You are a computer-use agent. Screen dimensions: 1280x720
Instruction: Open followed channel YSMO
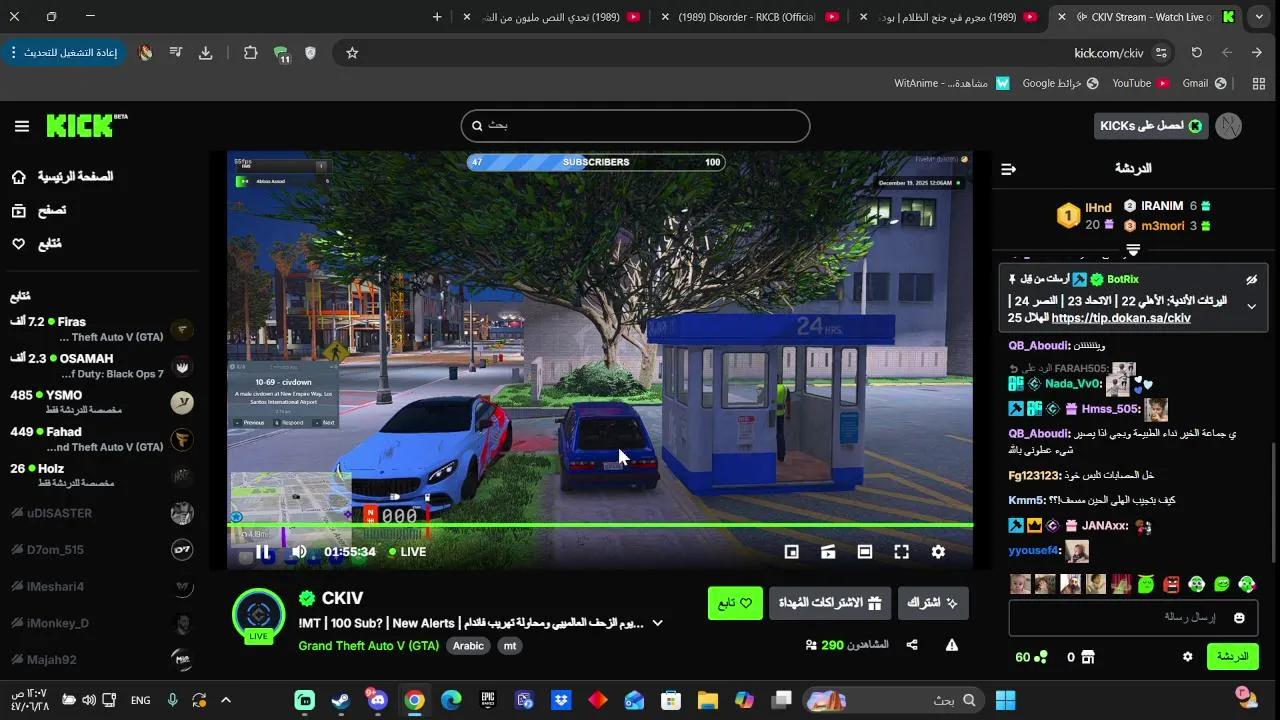click(x=101, y=402)
